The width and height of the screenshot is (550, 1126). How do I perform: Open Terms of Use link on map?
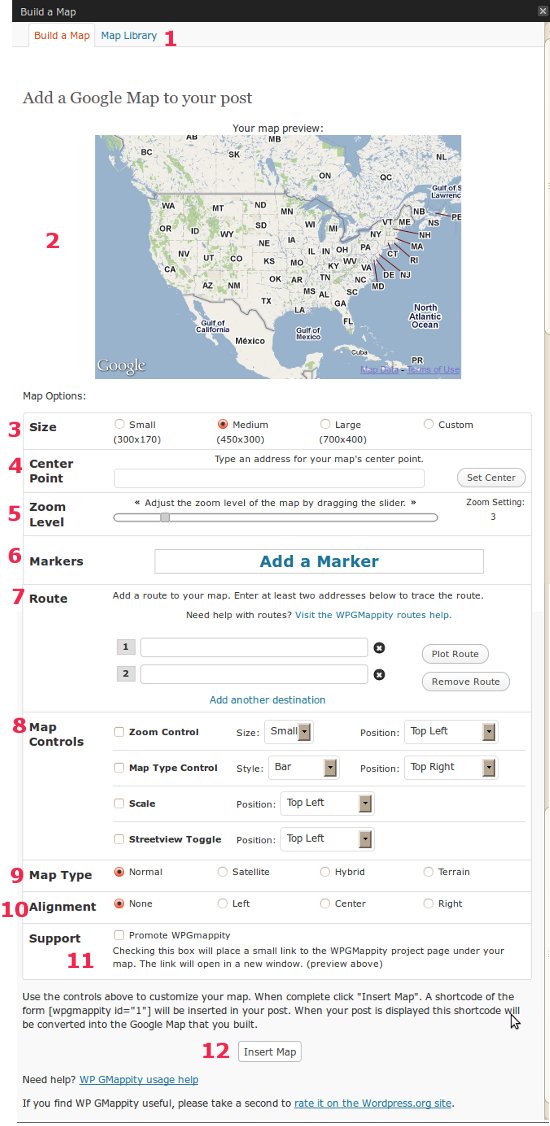click(433, 370)
